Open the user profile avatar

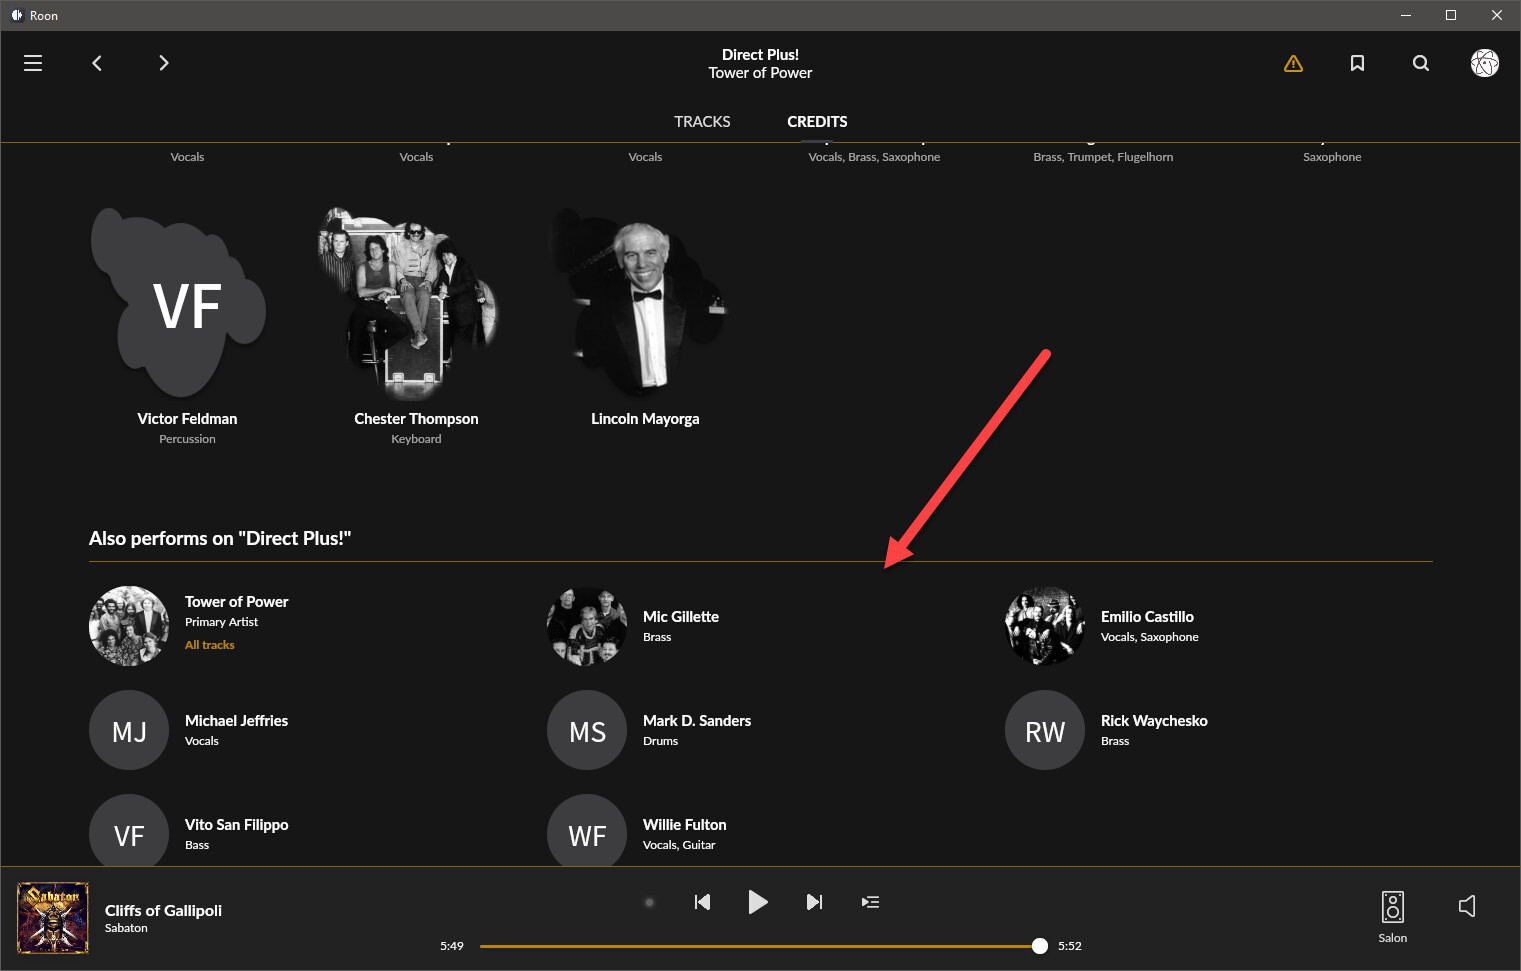[x=1485, y=63]
